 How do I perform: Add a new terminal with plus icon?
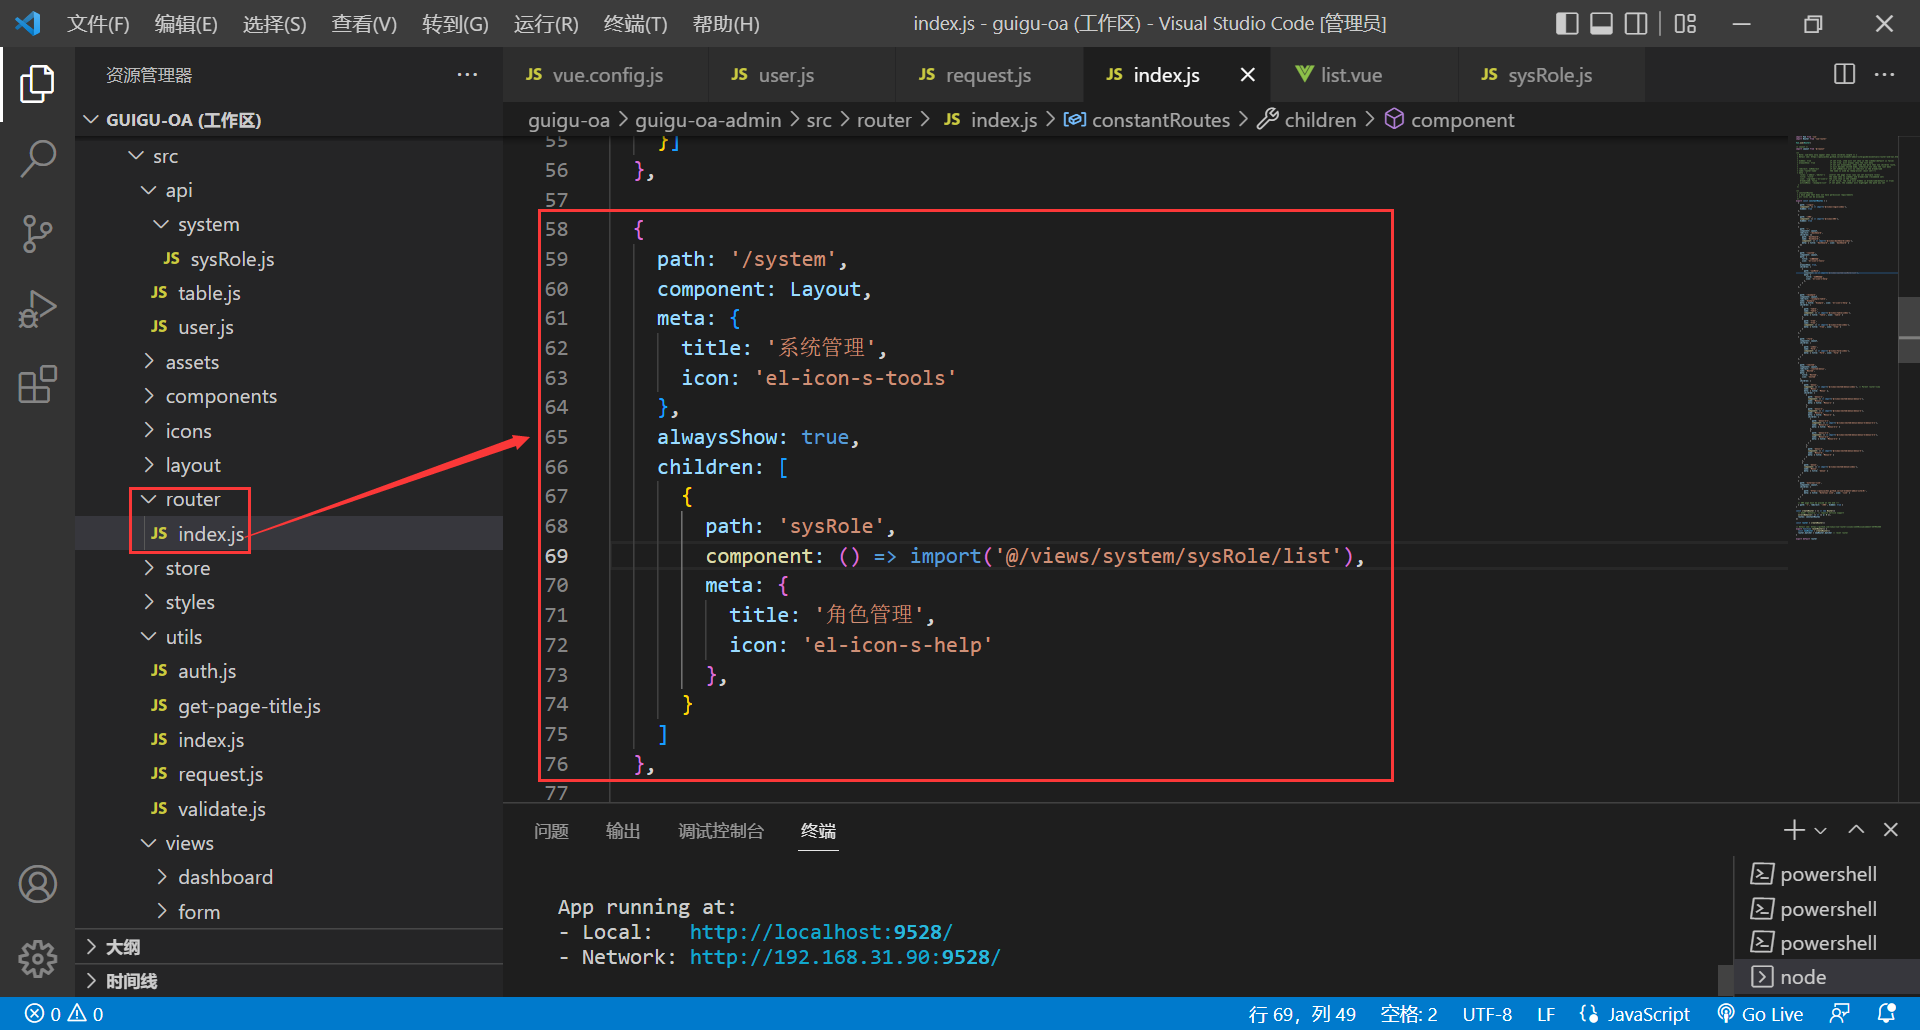click(x=1793, y=830)
